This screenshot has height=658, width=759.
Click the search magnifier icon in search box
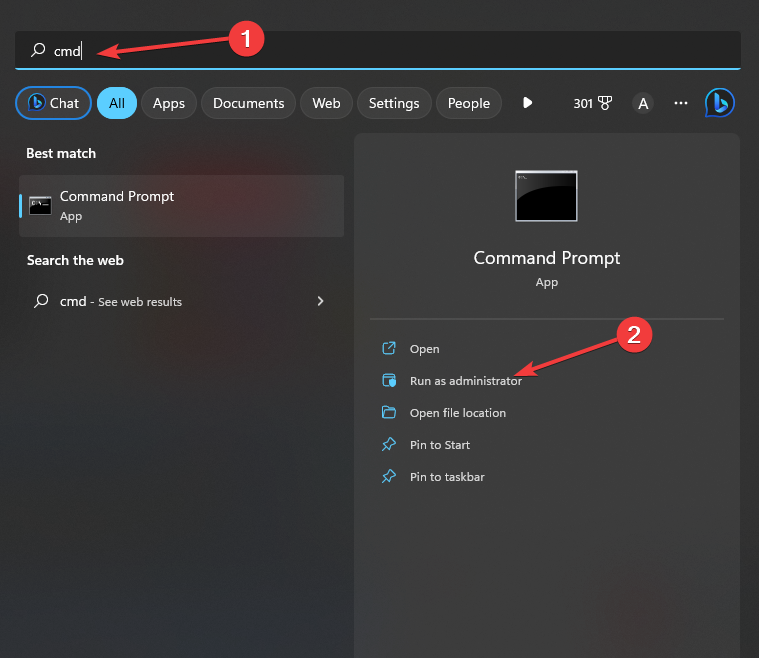coord(38,50)
